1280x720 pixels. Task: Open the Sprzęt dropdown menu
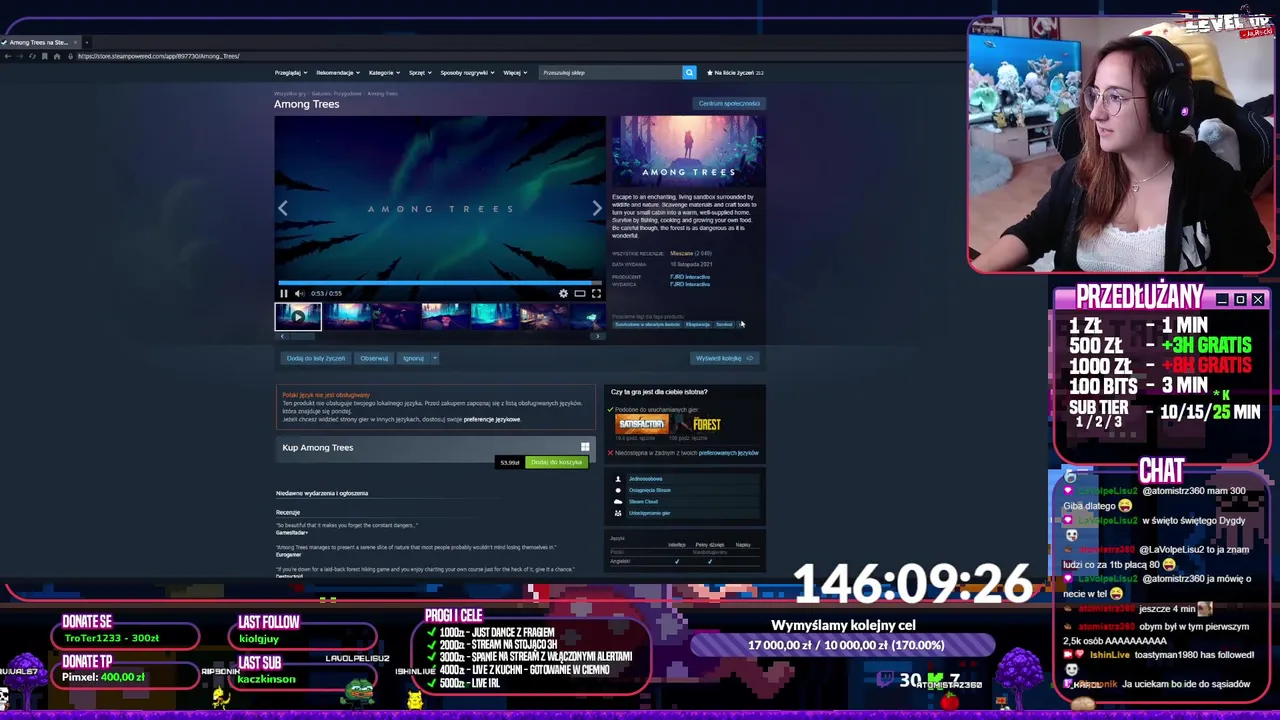(419, 72)
